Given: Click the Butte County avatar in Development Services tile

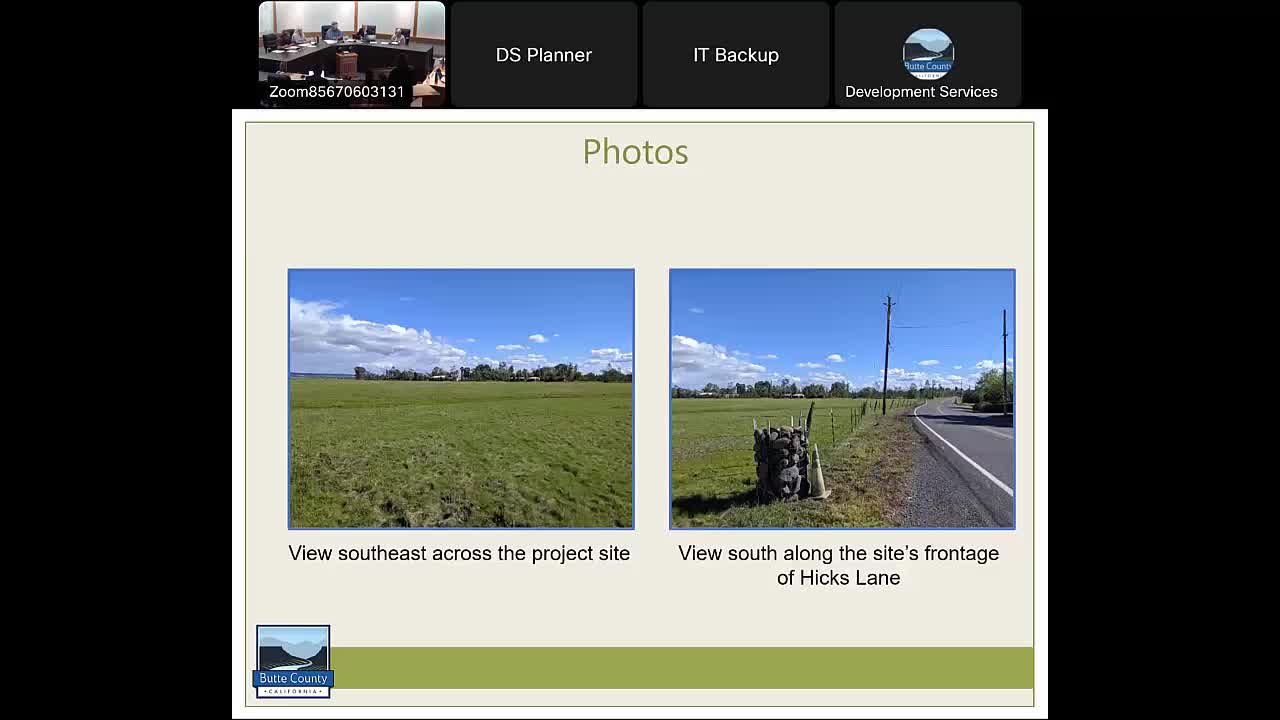Looking at the screenshot, I should pyautogui.click(x=927, y=54).
